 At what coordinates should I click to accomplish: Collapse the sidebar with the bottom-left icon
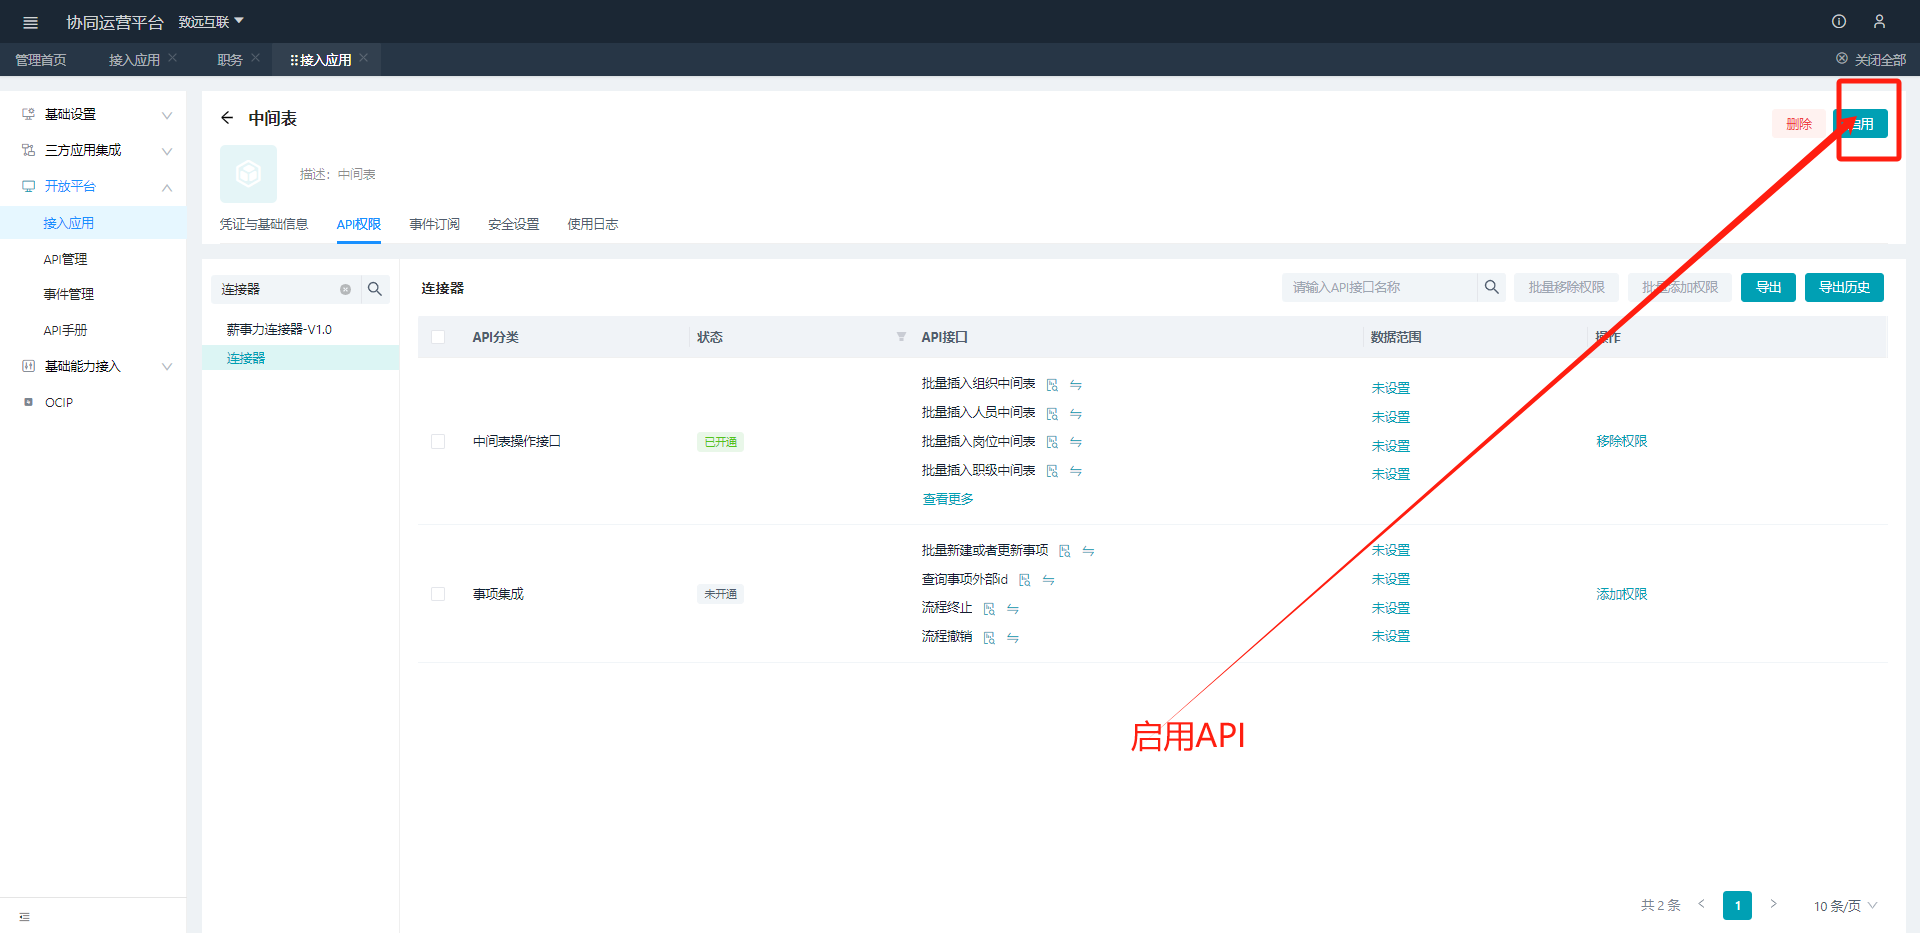tap(25, 917)
